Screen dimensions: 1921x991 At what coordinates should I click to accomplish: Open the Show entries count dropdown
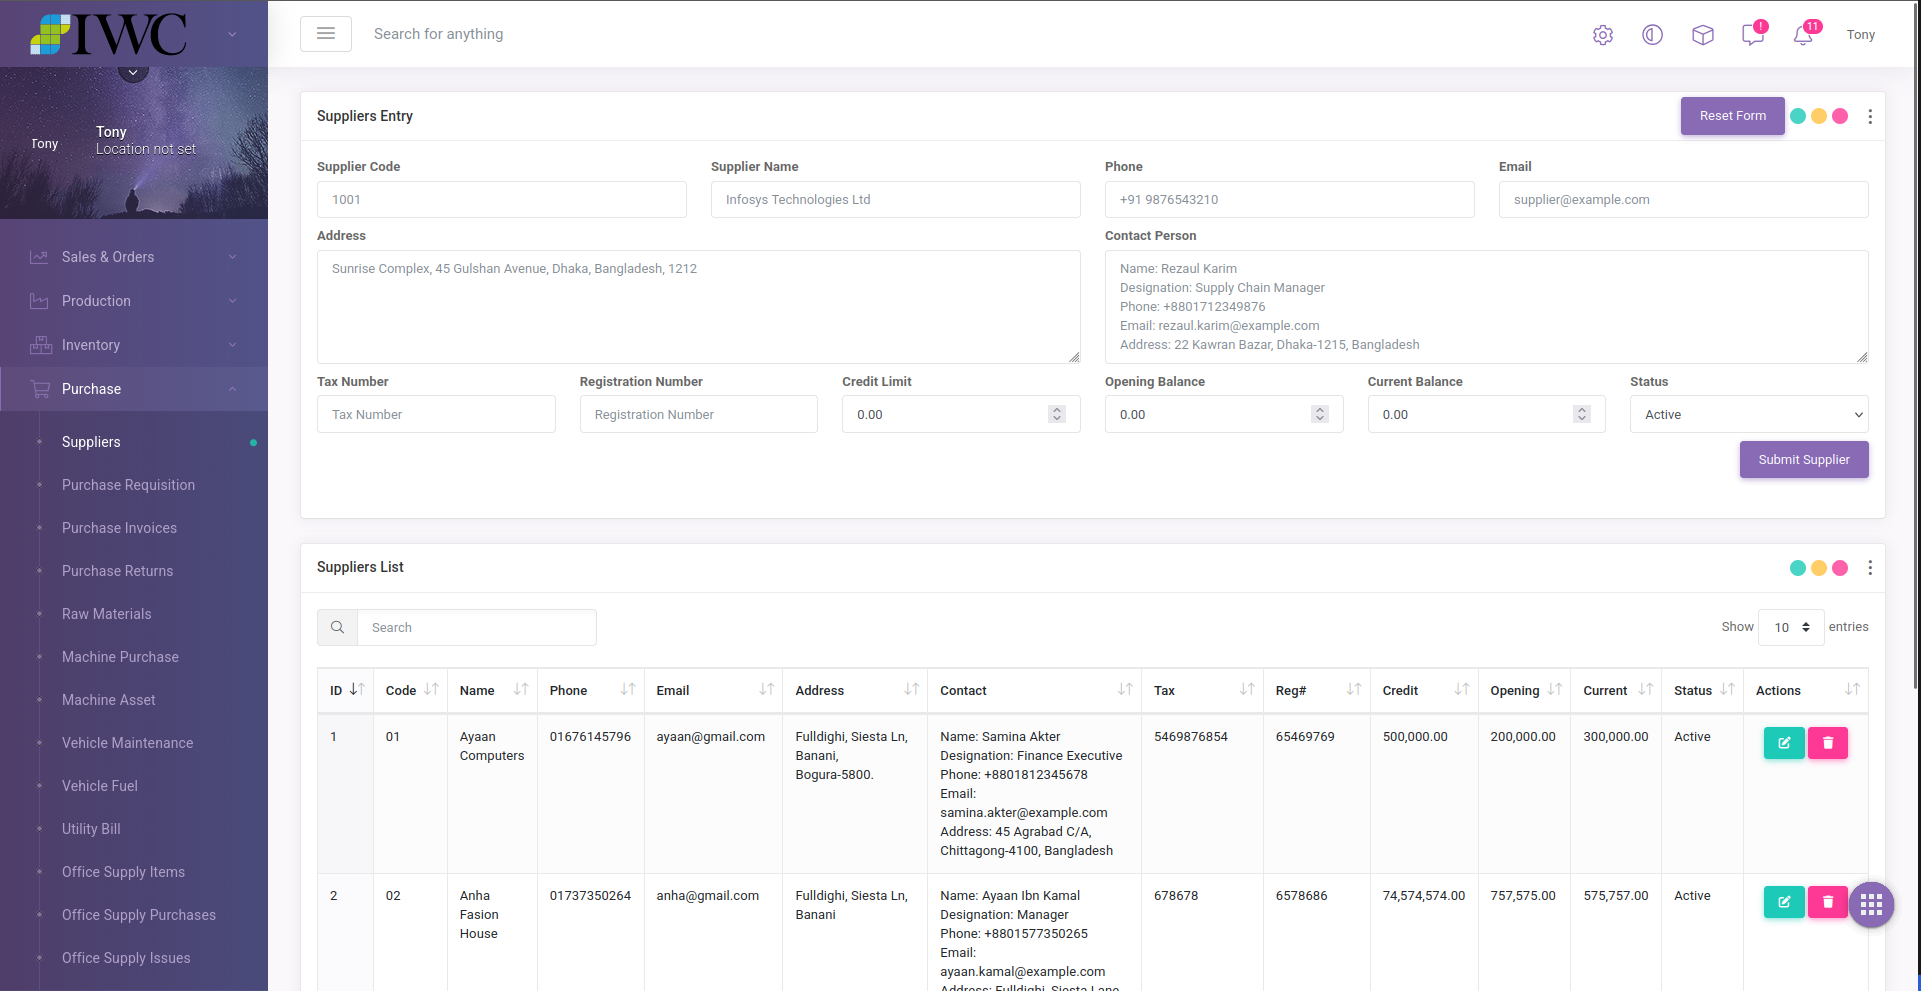pos(1791,627)
